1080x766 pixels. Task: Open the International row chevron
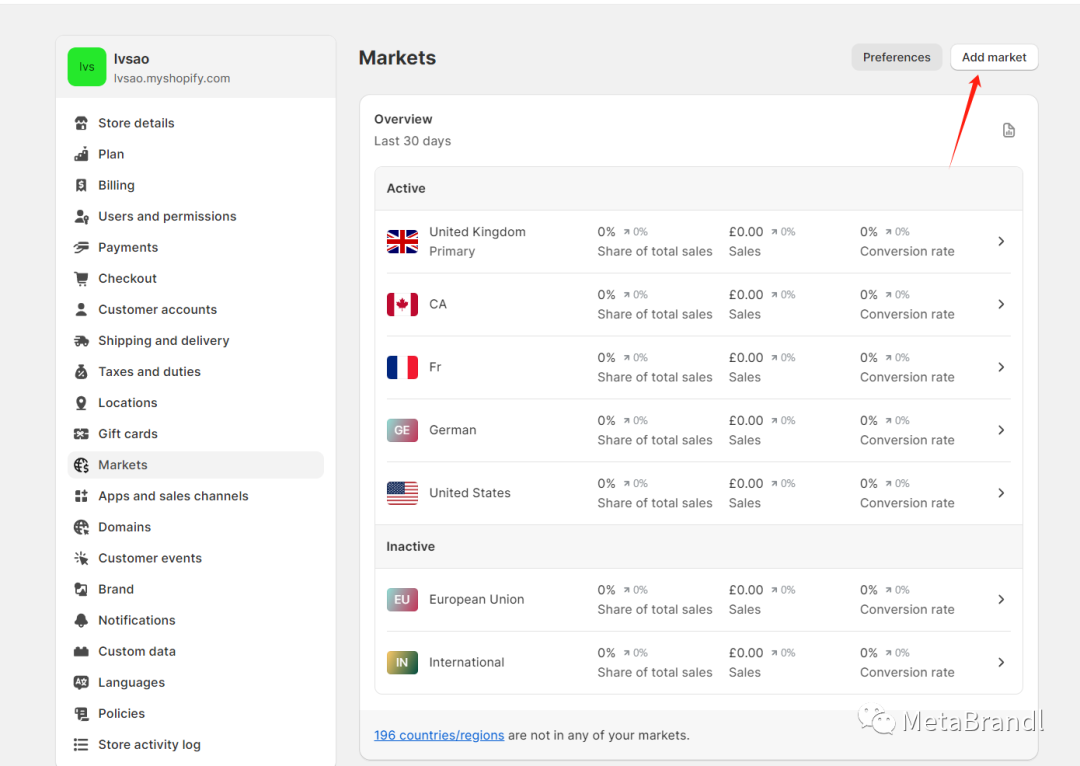point(1001,662)
